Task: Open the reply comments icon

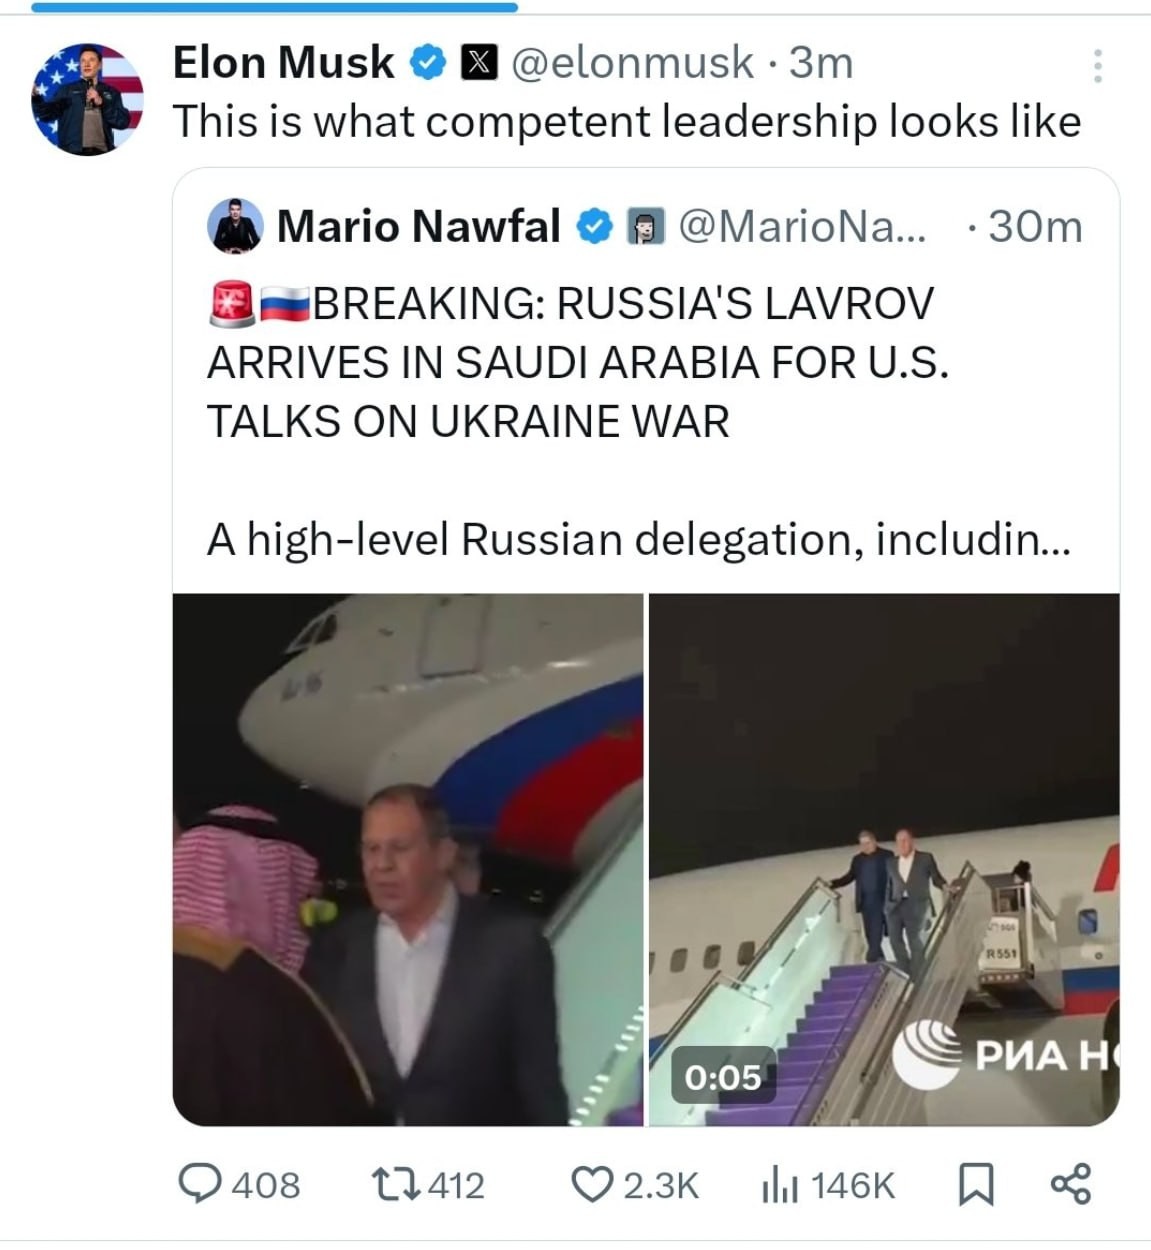Action: tap(200, 1185)
